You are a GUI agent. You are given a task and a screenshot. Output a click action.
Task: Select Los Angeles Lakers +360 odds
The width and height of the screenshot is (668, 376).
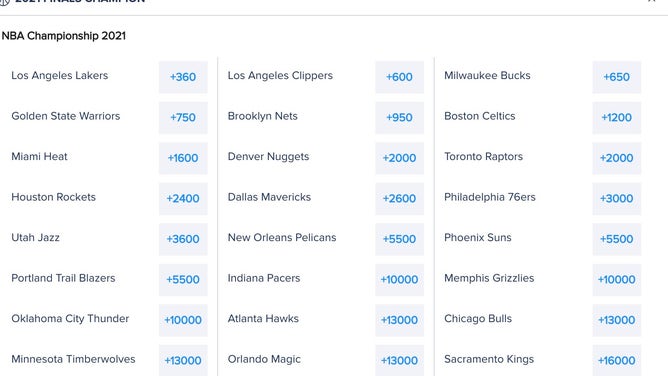[x=183, y=77]
